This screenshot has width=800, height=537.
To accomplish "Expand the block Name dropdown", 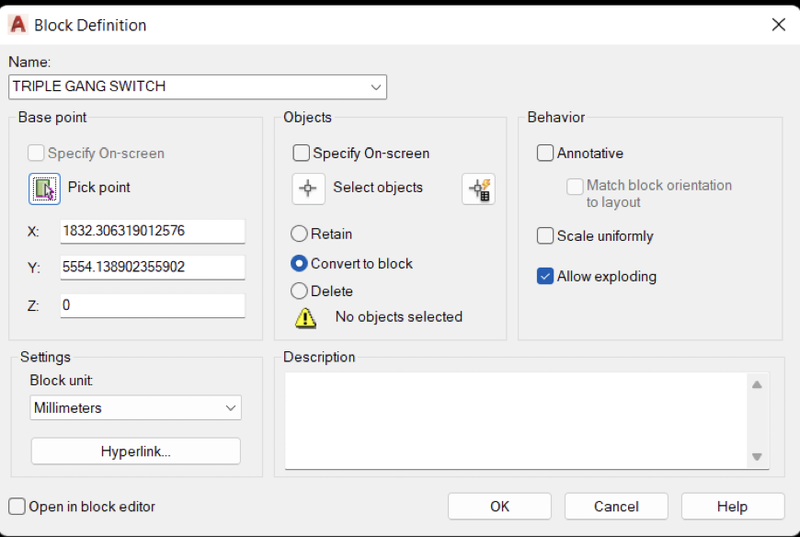I will 376,87.
